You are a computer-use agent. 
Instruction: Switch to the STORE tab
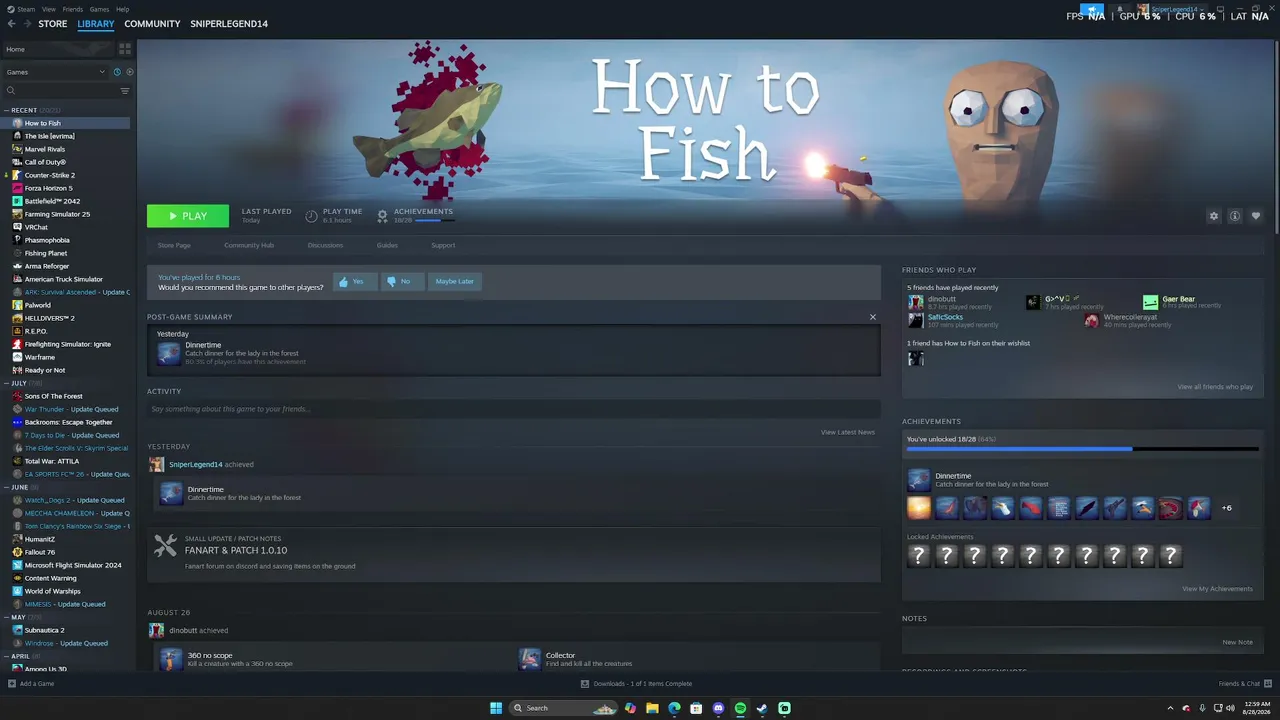pyautogui.click(x=53, y=24)
